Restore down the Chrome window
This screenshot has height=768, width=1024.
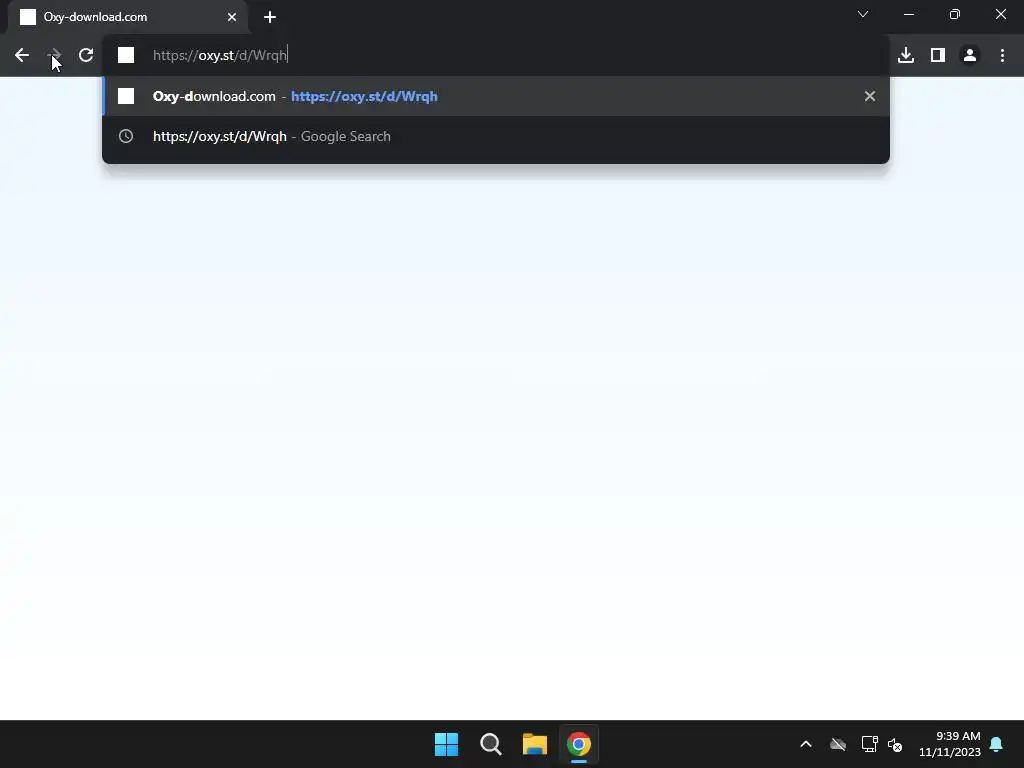pyautogui.click(x=955, y=14)
